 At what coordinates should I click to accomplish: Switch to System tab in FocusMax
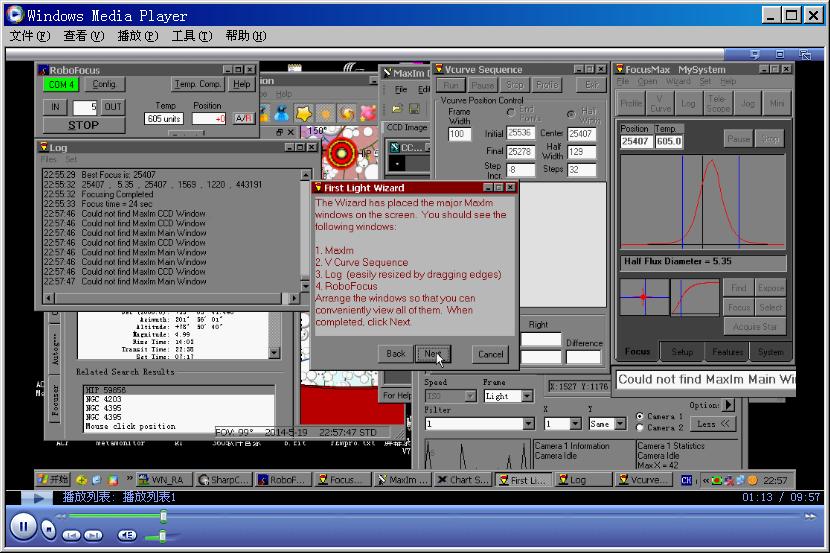click(x=770, y=352)
